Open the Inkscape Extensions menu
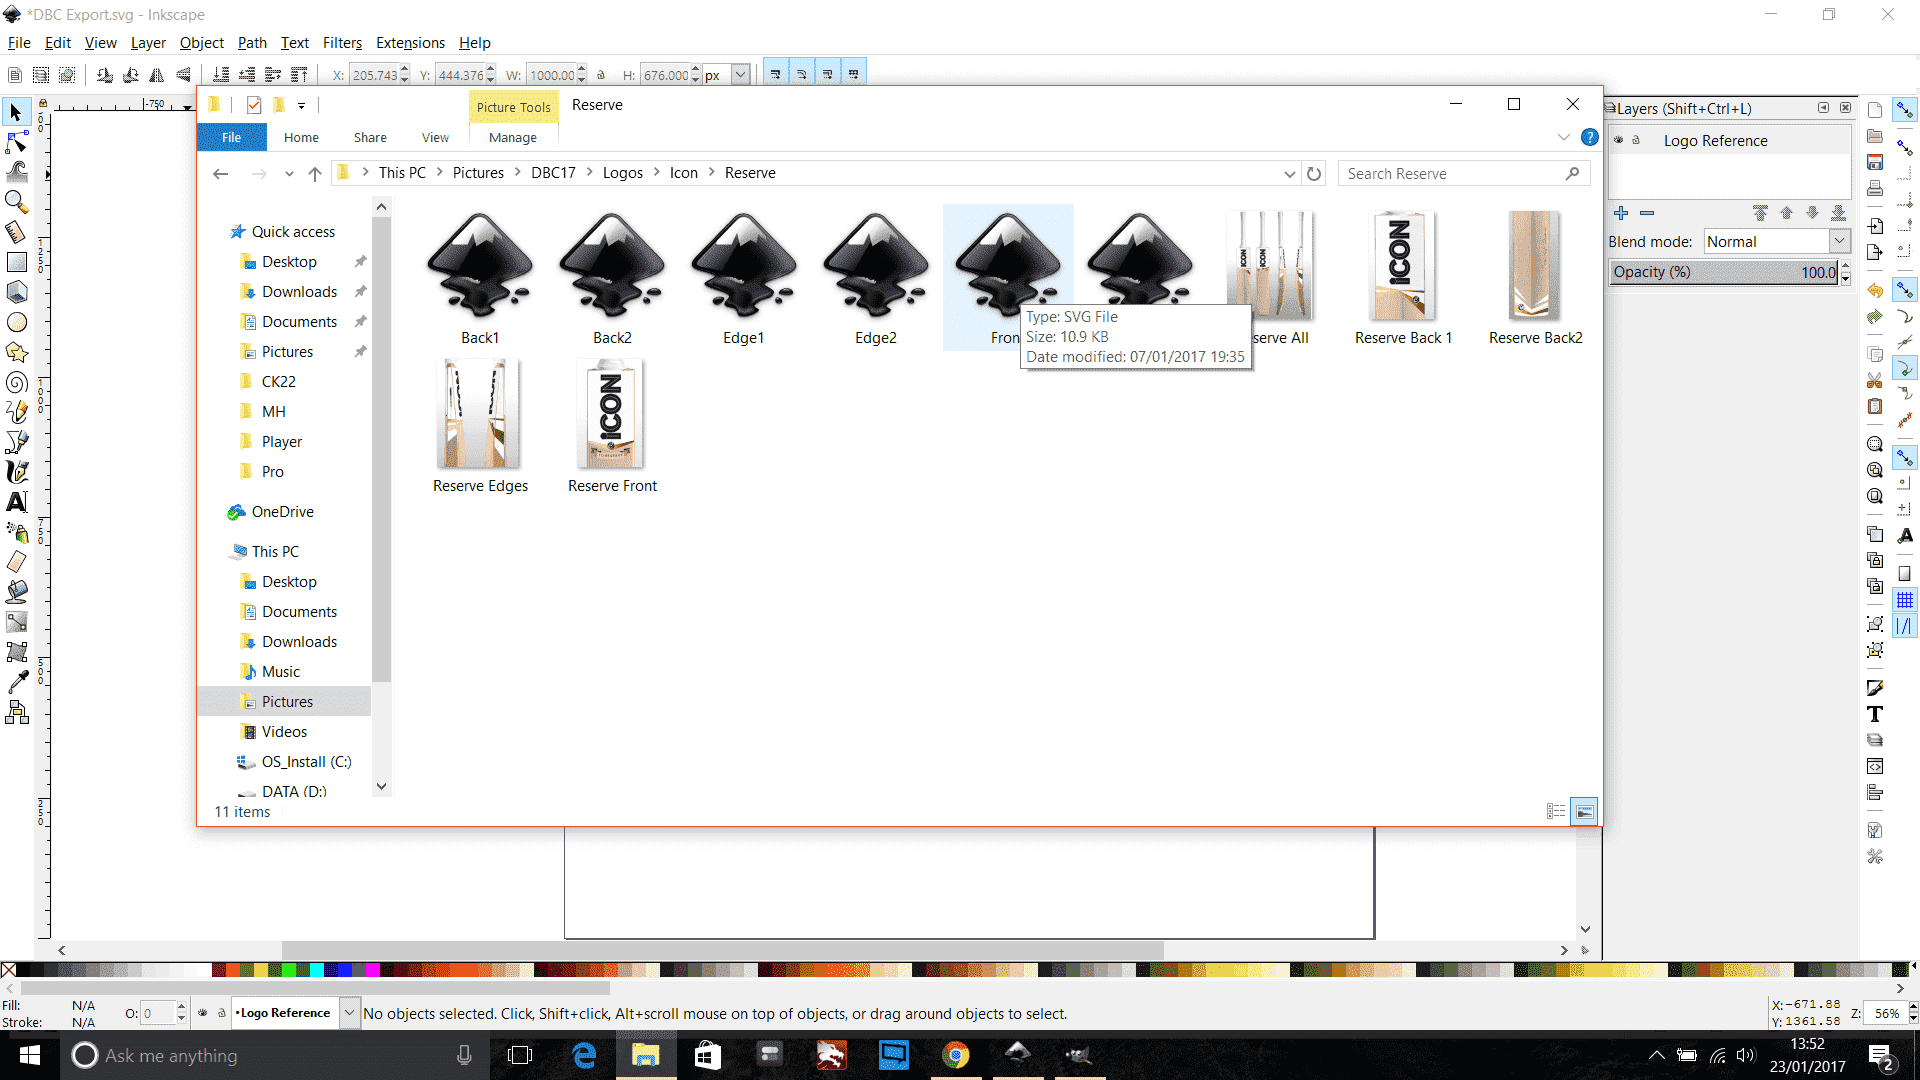Viewport: 1920px width, 1080px height. (x=410, y=43)
